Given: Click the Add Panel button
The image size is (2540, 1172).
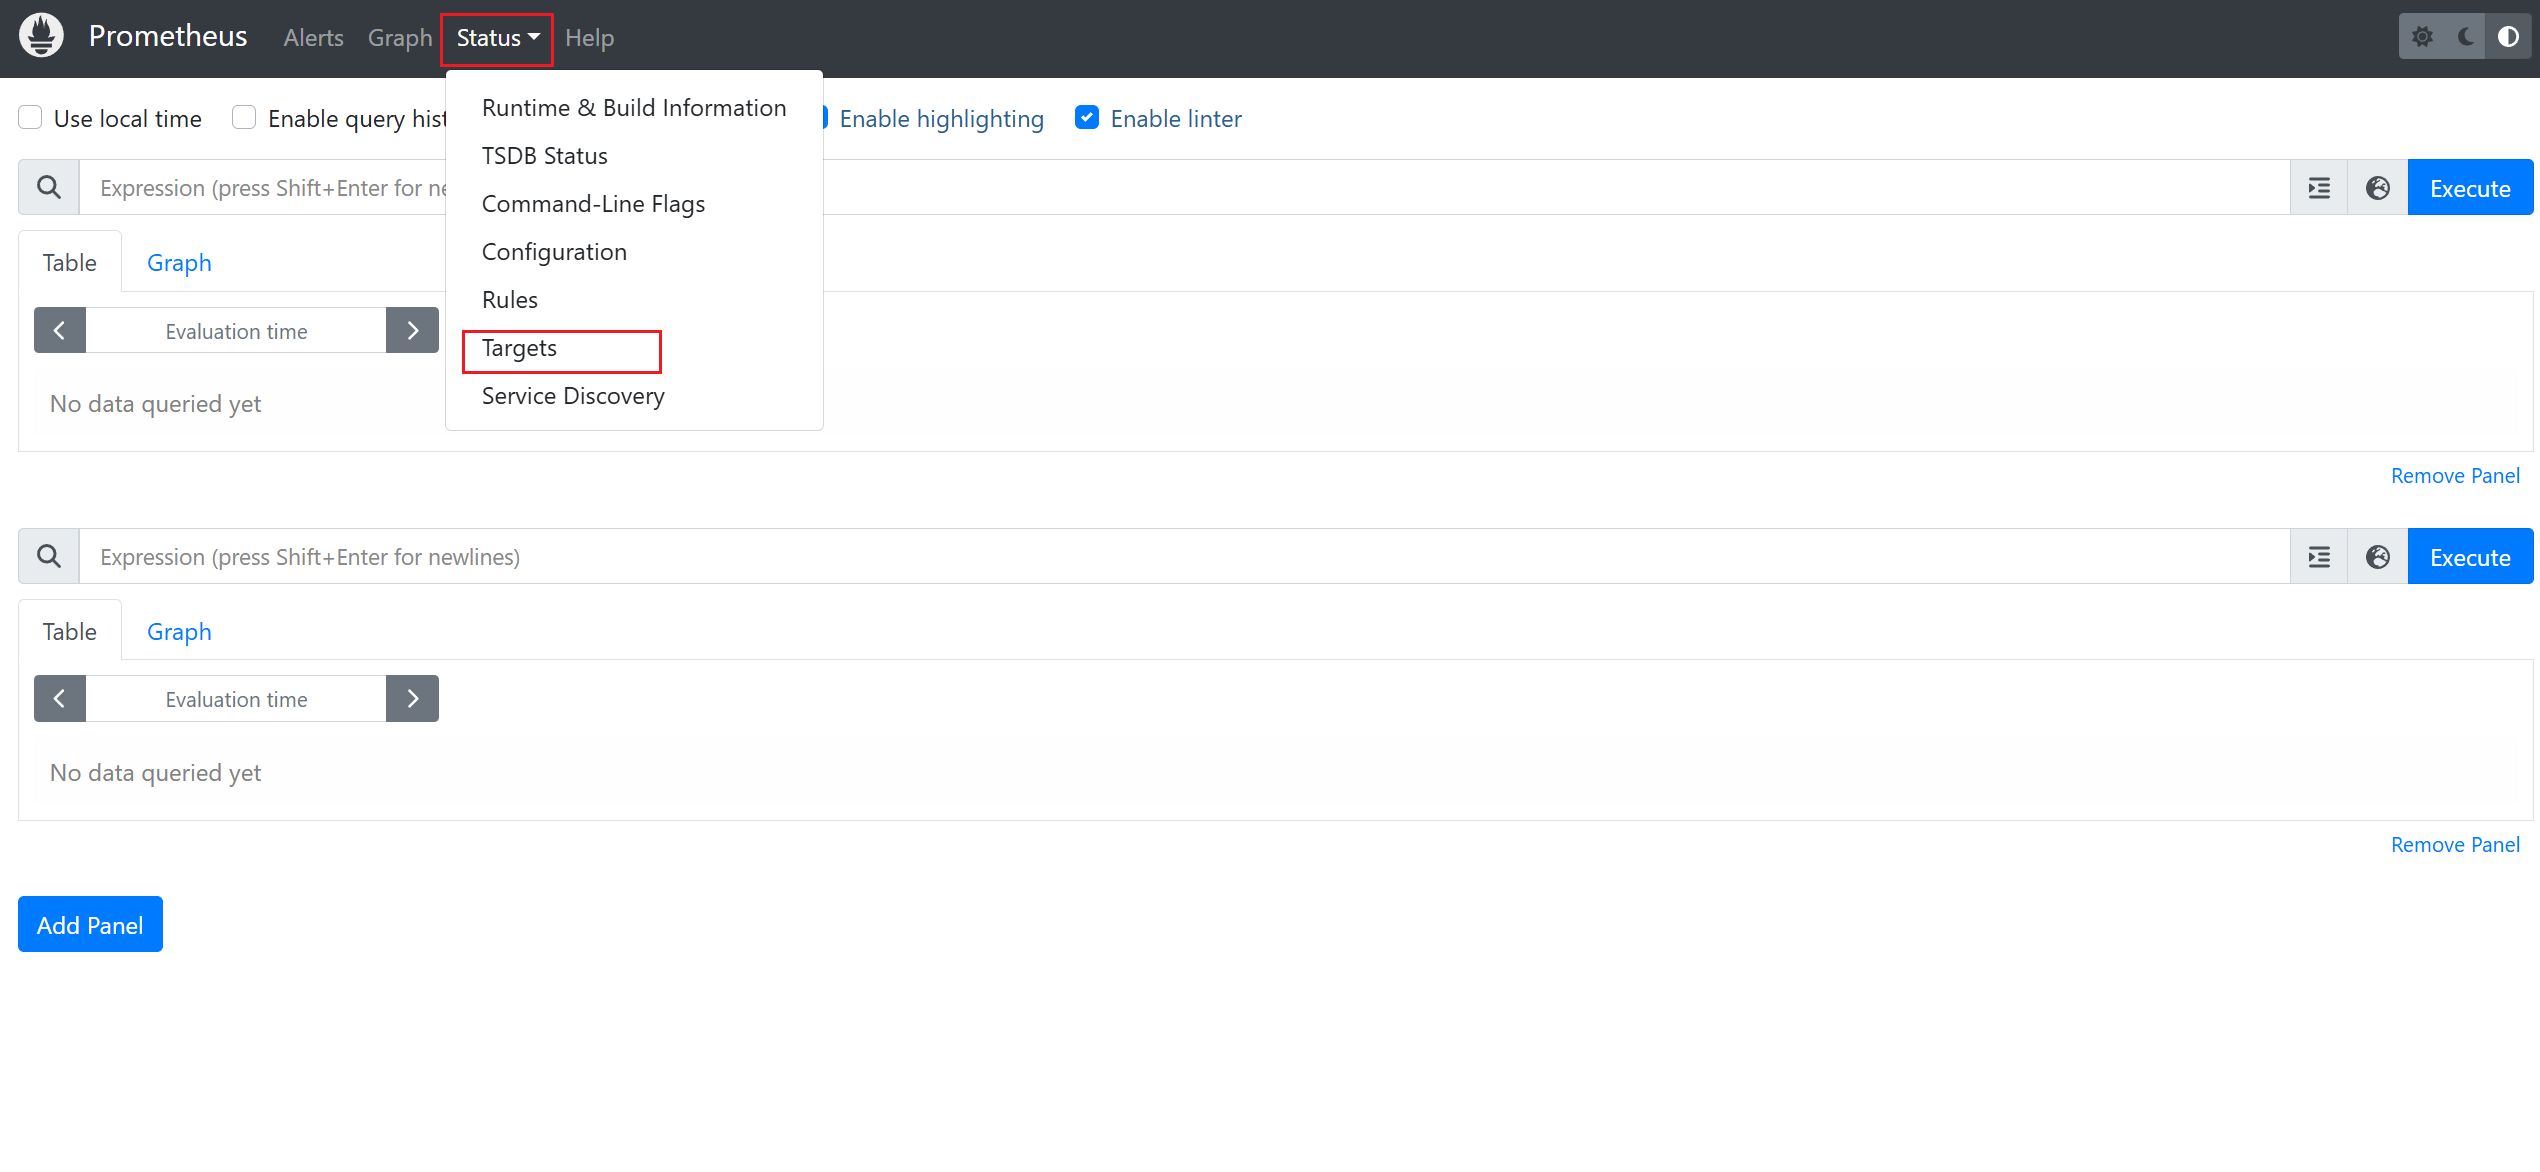Looking at the screenshot, I should click(x=90, y=925).
